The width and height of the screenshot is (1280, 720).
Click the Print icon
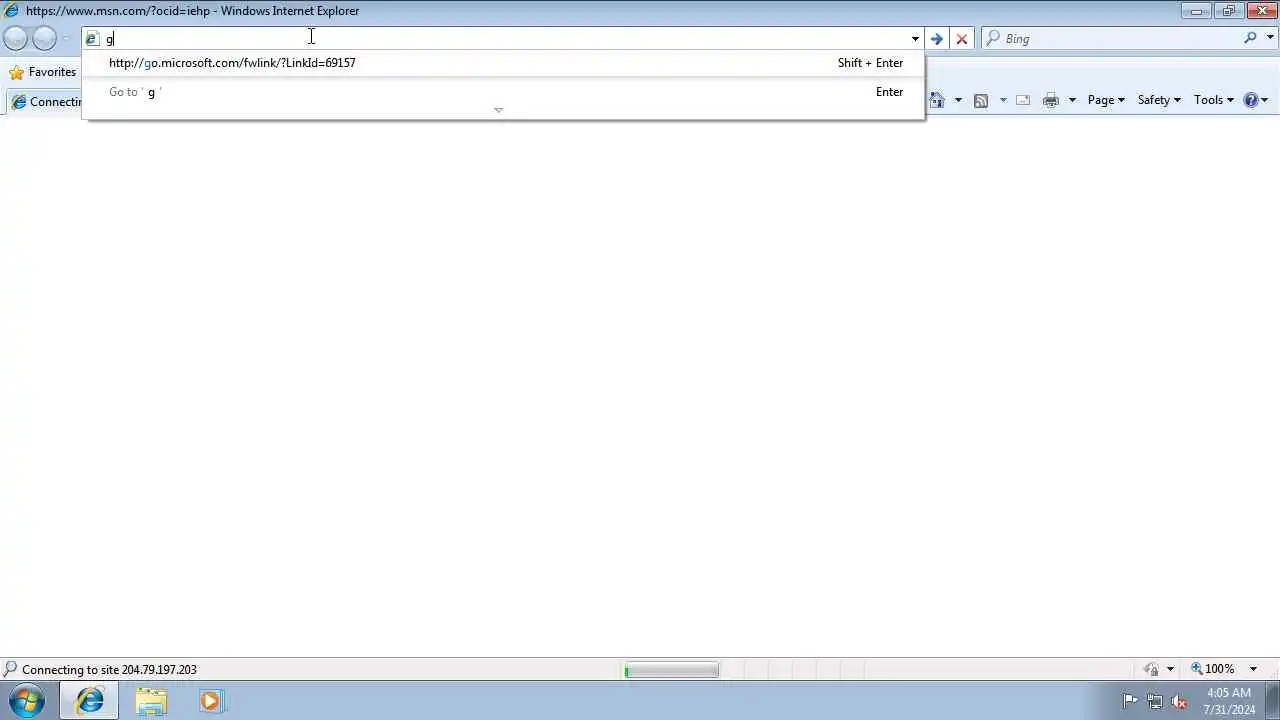point(1051,100)
